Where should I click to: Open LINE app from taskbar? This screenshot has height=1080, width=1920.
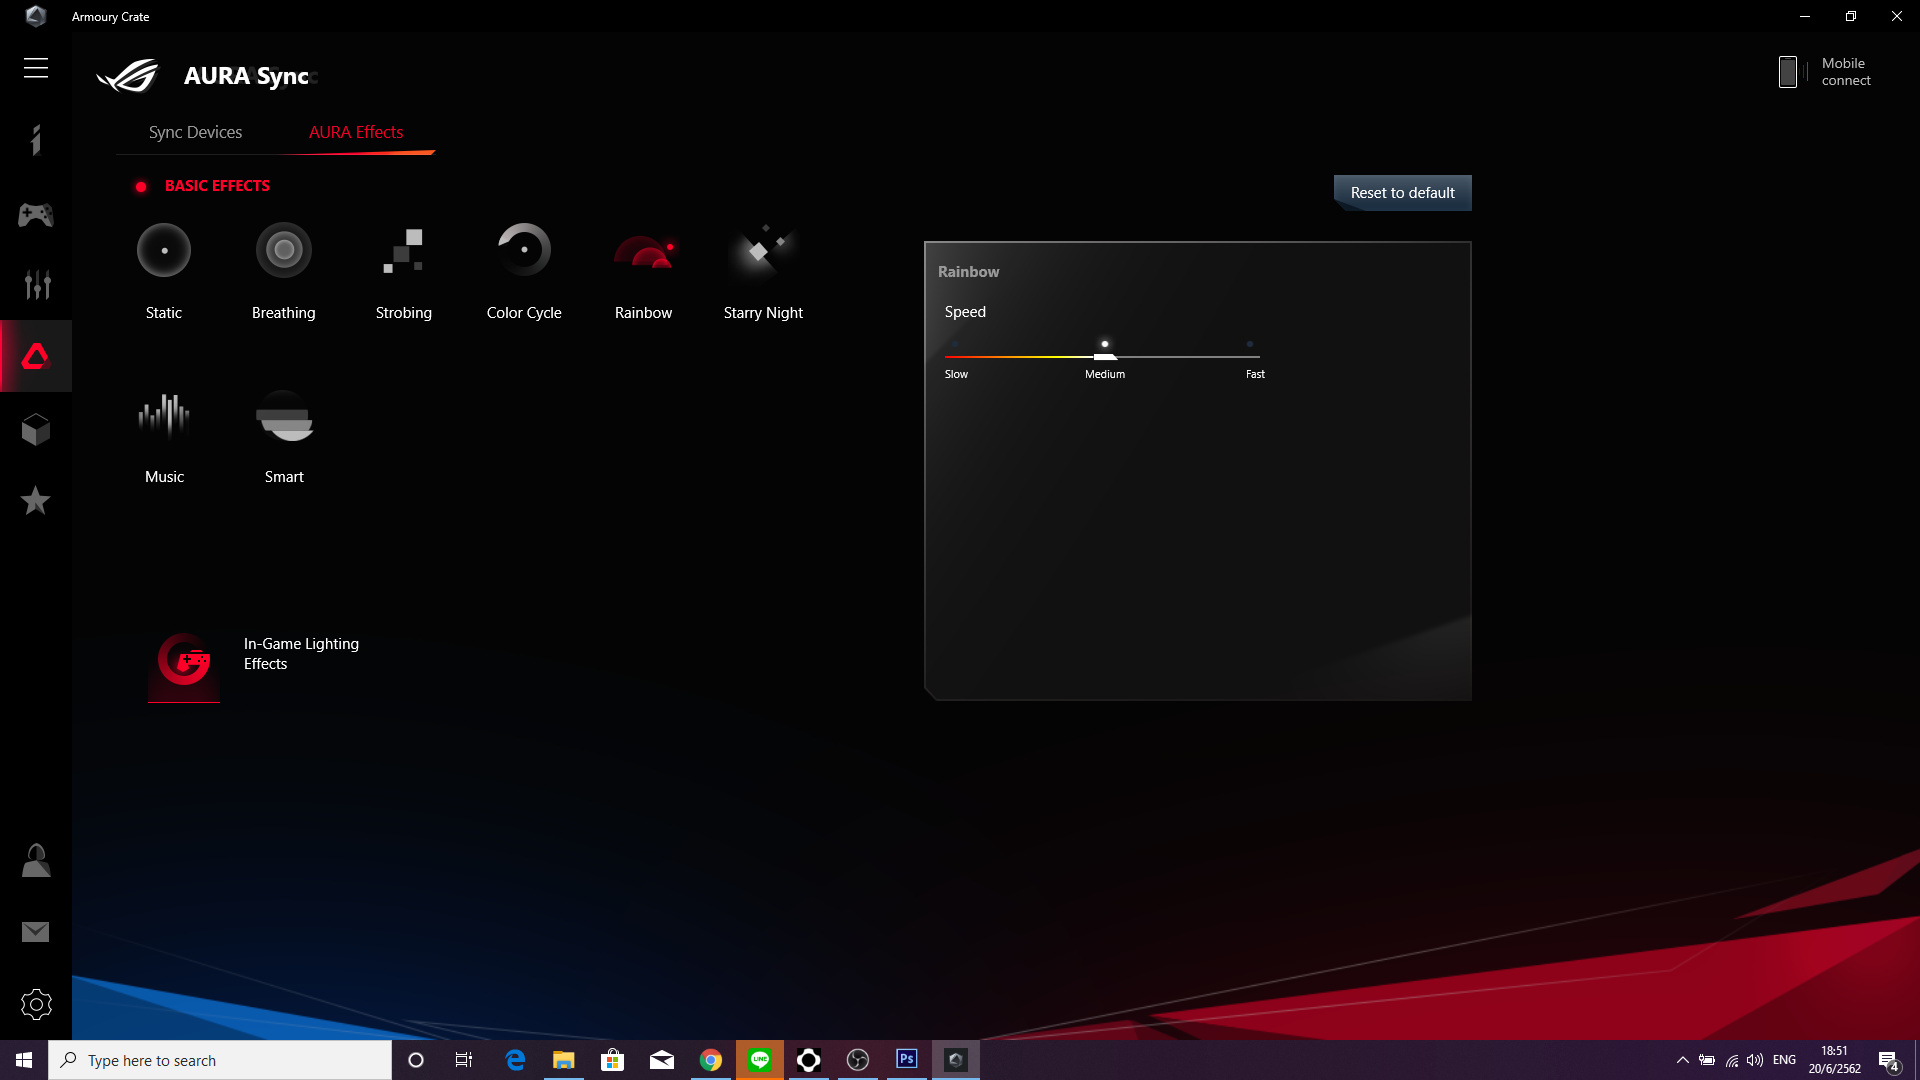tap(760, 1060)
